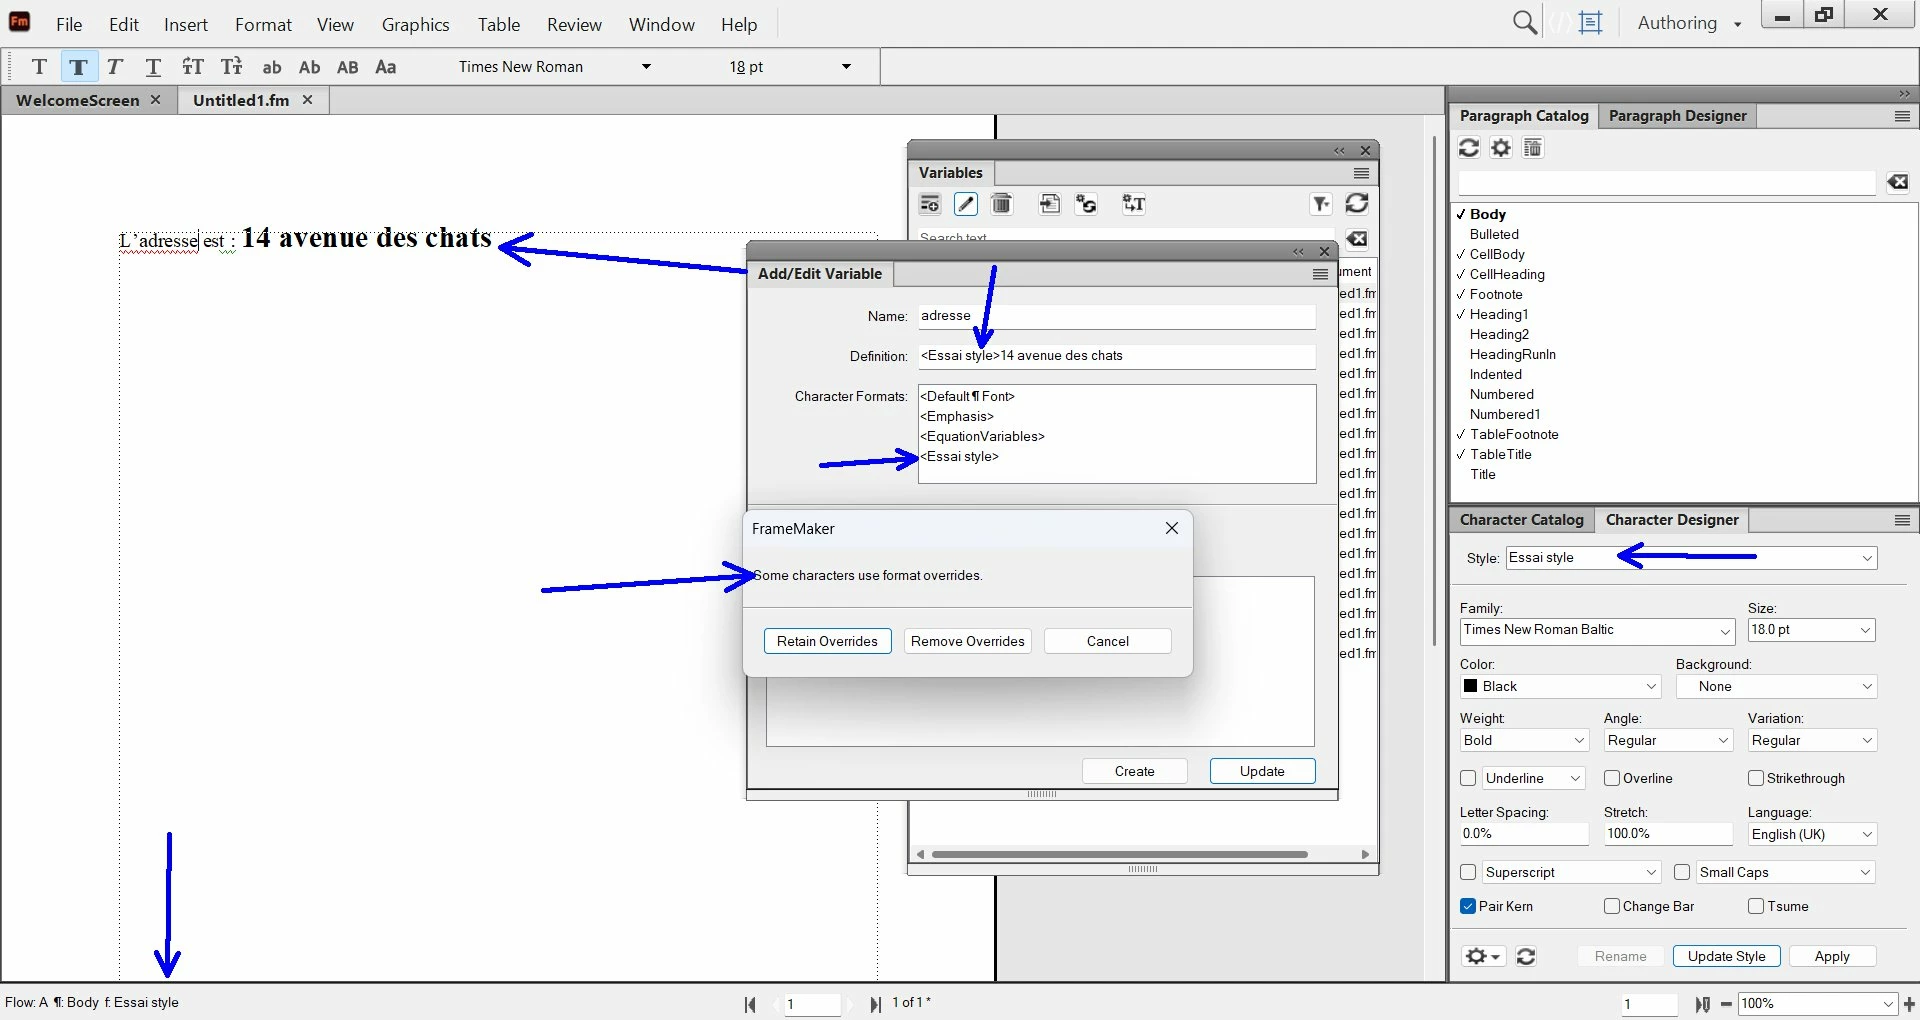Open the Format menu

pyautogui.click(x=263, y=24)
